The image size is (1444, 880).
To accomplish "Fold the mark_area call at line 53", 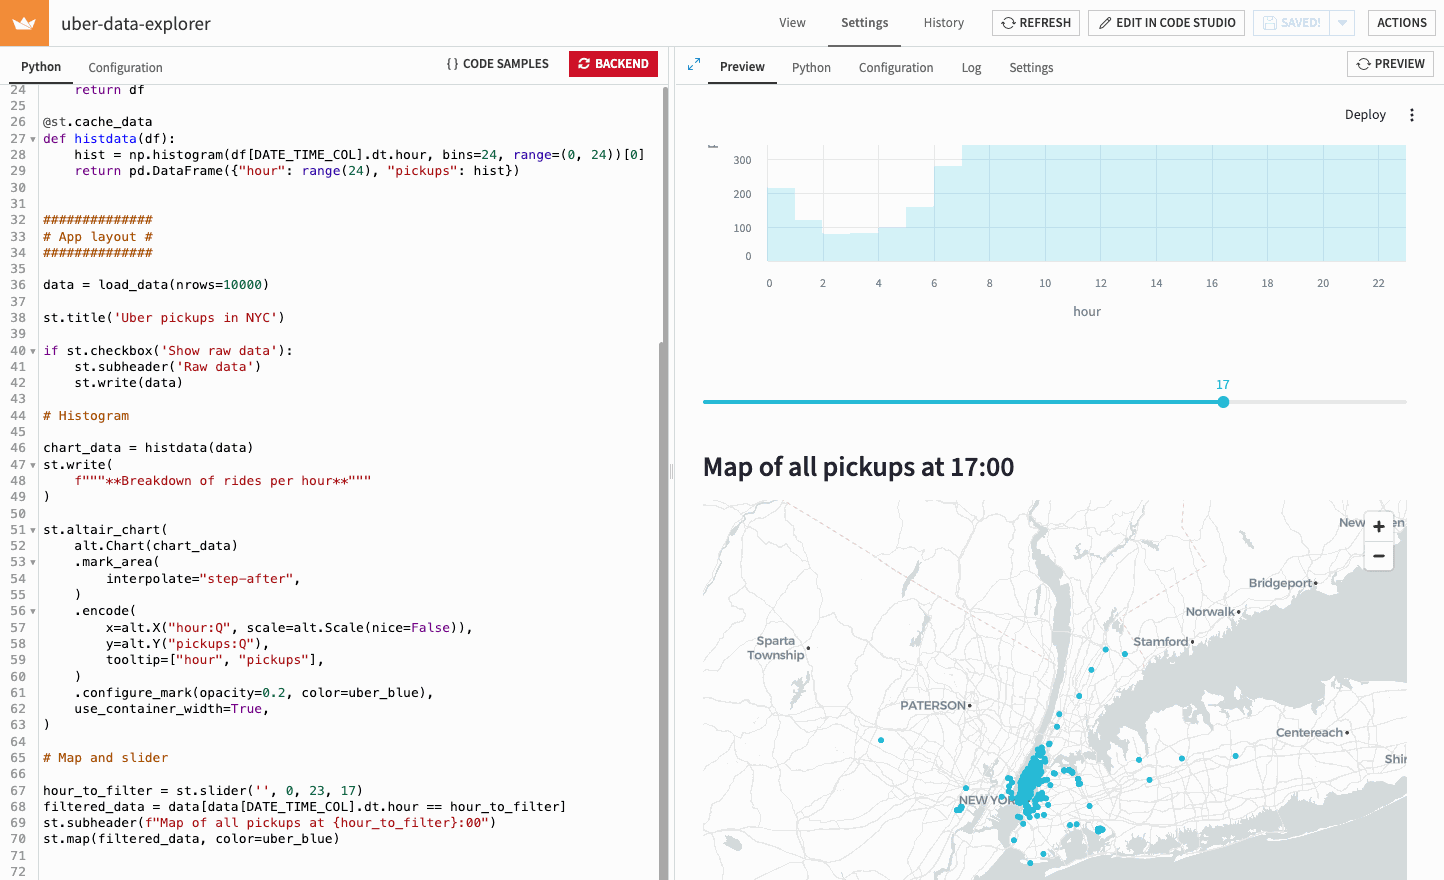I will click(33, 562).
